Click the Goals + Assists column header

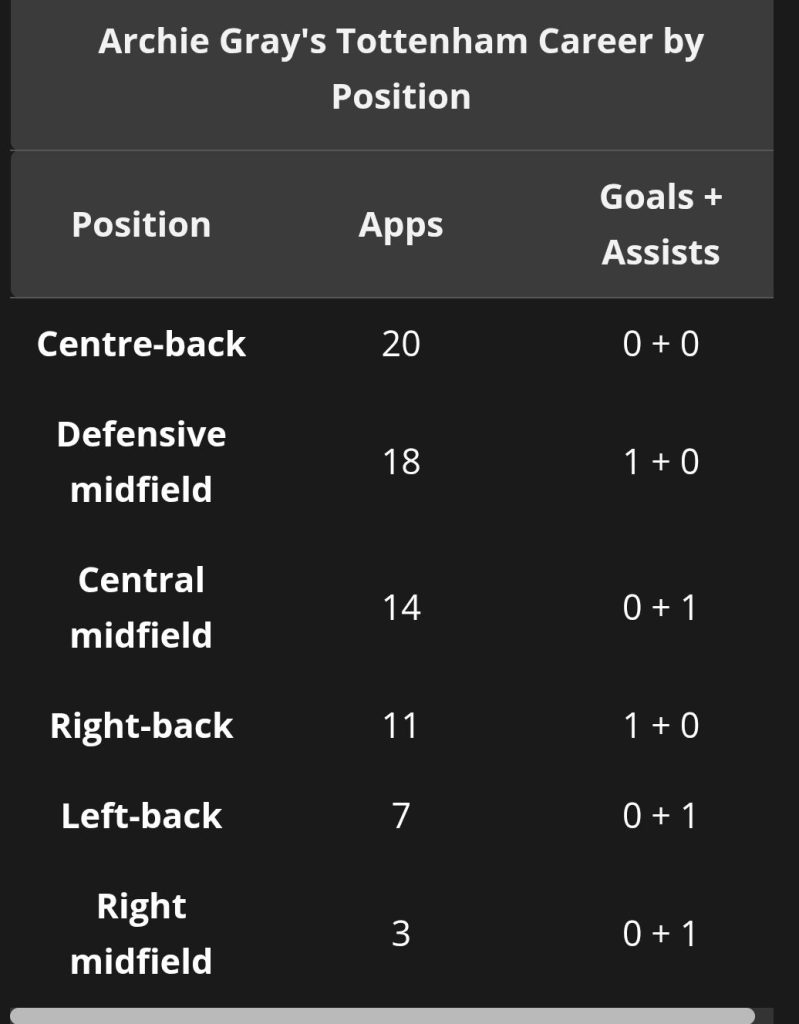pyautogui.click(x=660, y=225)
